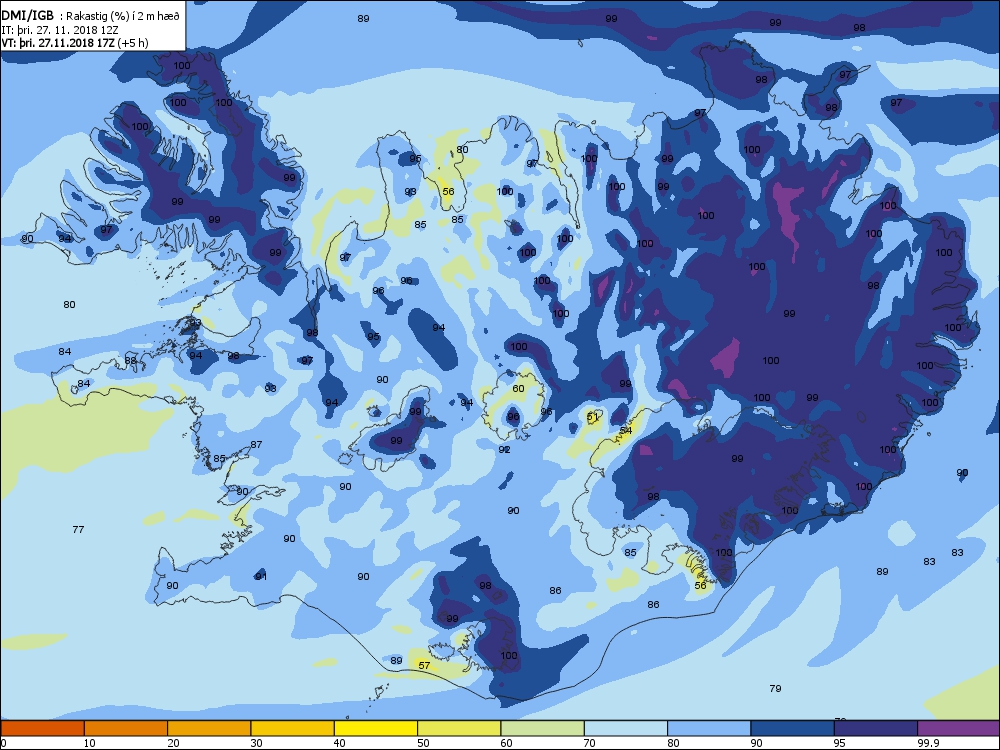Viewport: 1000px width, 750px height.
Task: Click the pale blue 70–80 legend swatch
Action: 626,728
